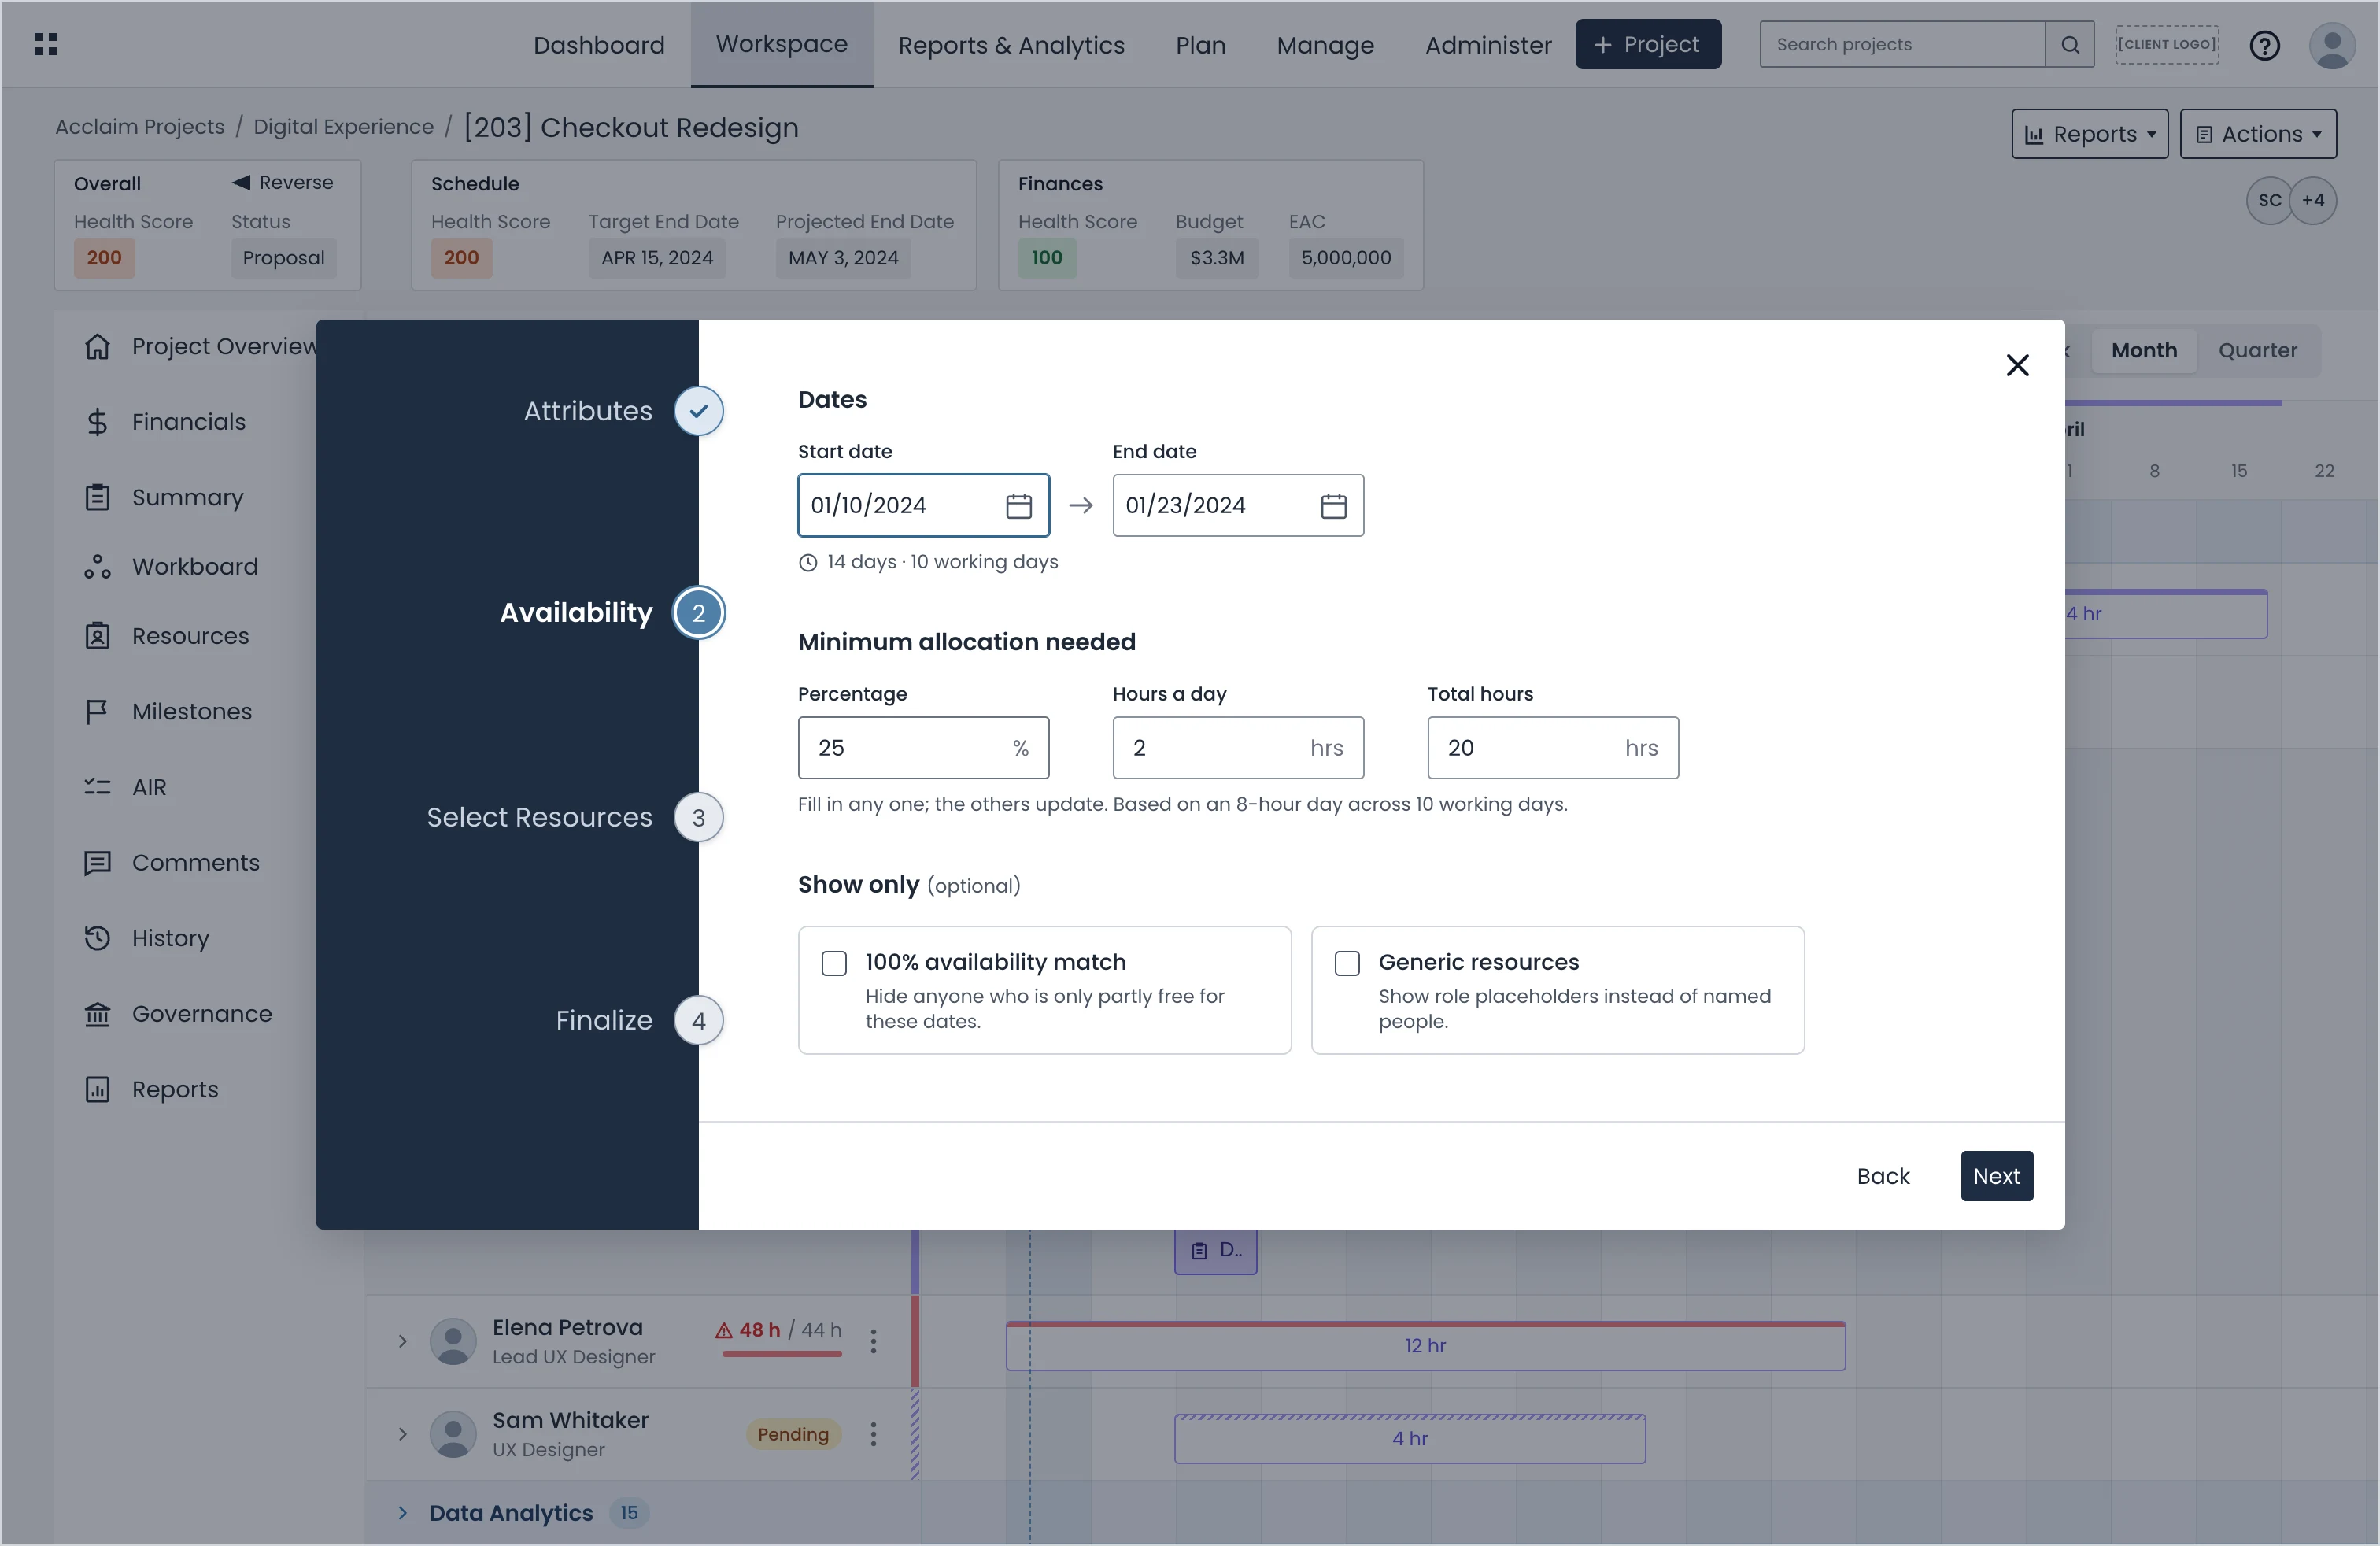Select the Month timeline view

point(2143,350)
